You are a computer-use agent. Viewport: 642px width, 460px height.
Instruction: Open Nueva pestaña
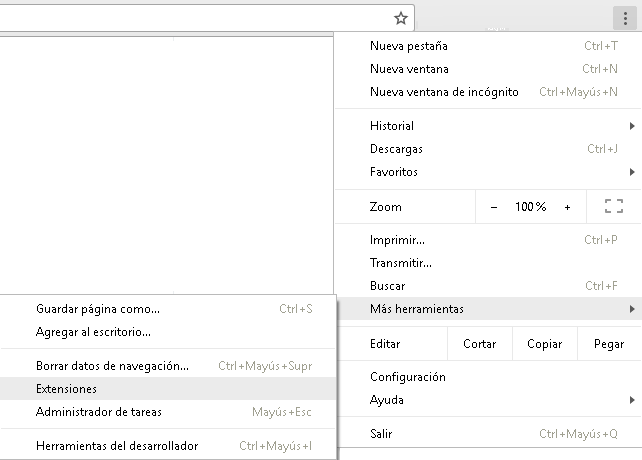tap(409, 46)
